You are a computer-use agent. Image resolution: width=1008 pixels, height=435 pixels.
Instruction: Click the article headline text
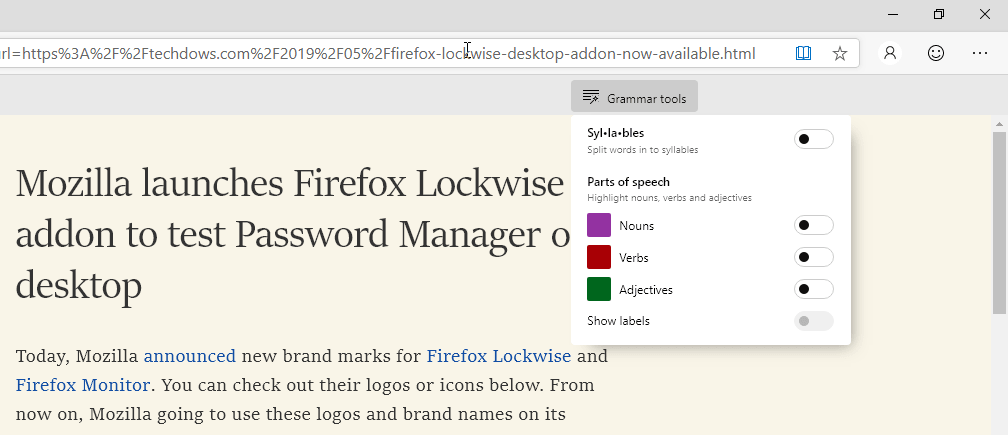pyautogui.click(x=292, y=235)
